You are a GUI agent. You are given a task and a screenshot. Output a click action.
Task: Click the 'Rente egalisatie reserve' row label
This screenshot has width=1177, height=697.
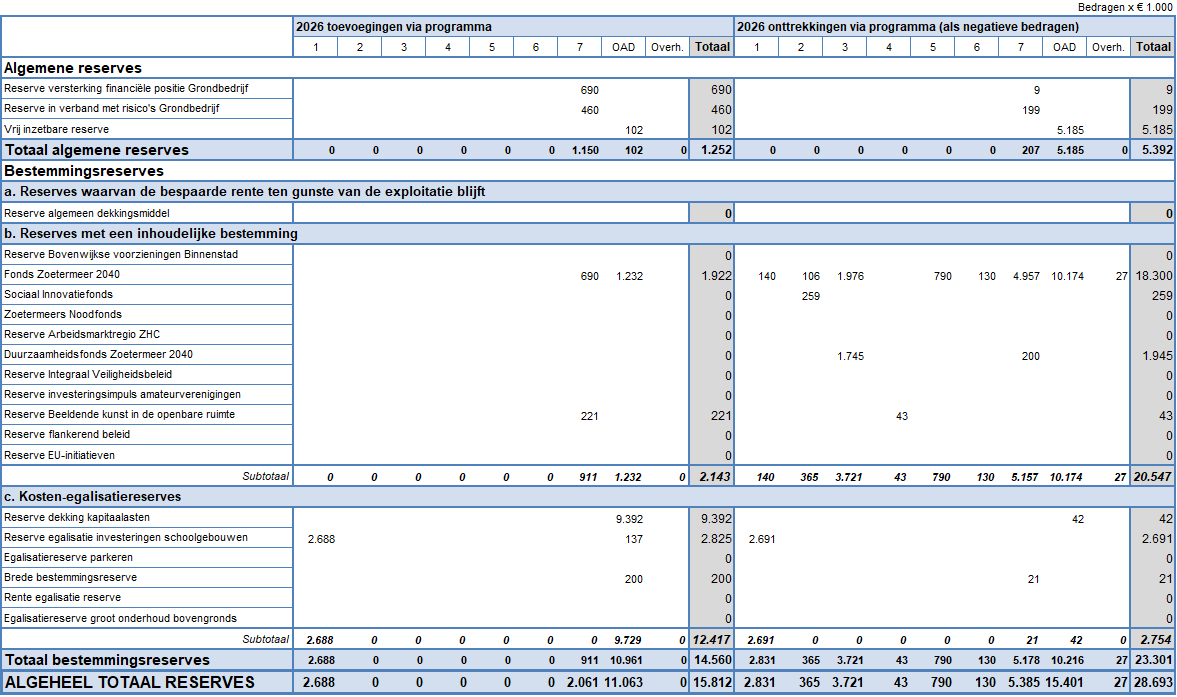pyautogui.click(x=62, y=597)
